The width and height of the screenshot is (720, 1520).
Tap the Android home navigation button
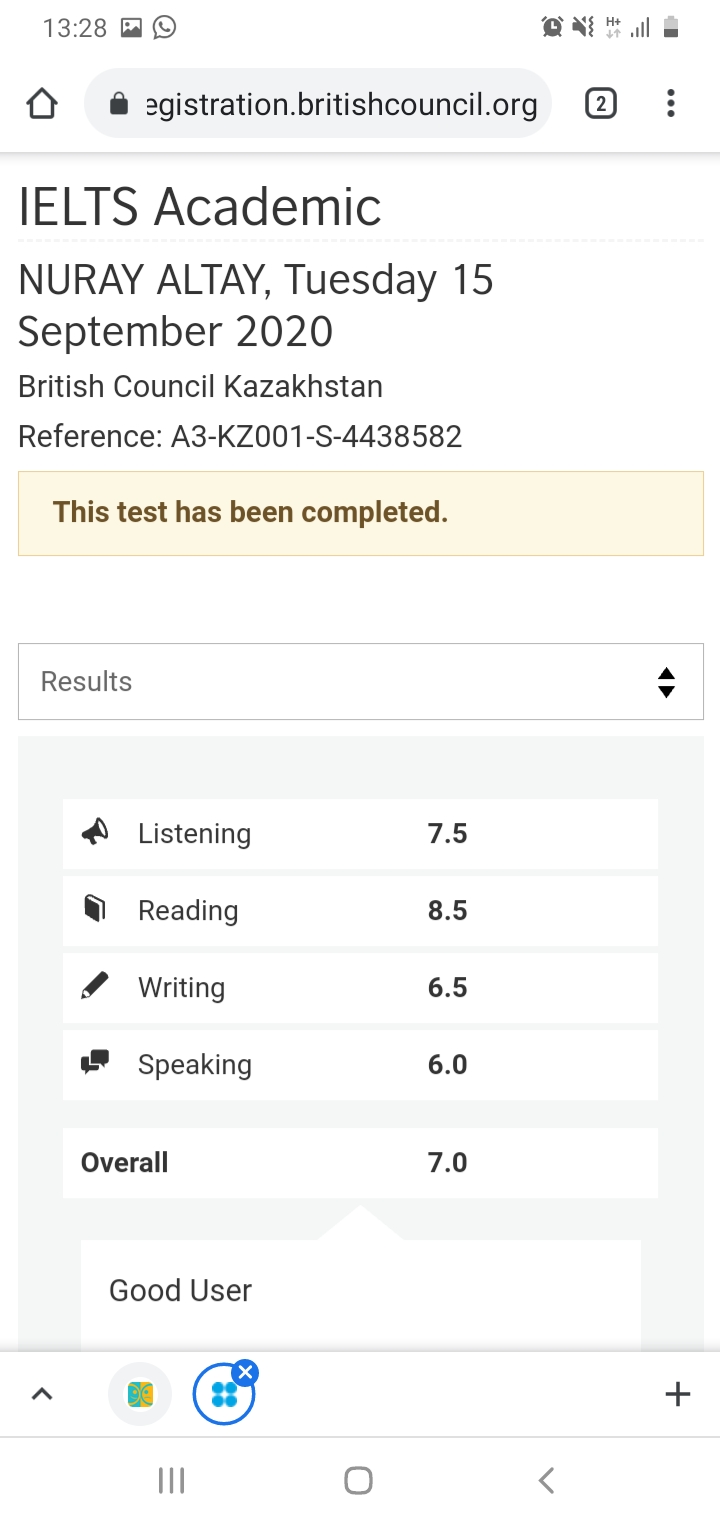[358, 1480]
